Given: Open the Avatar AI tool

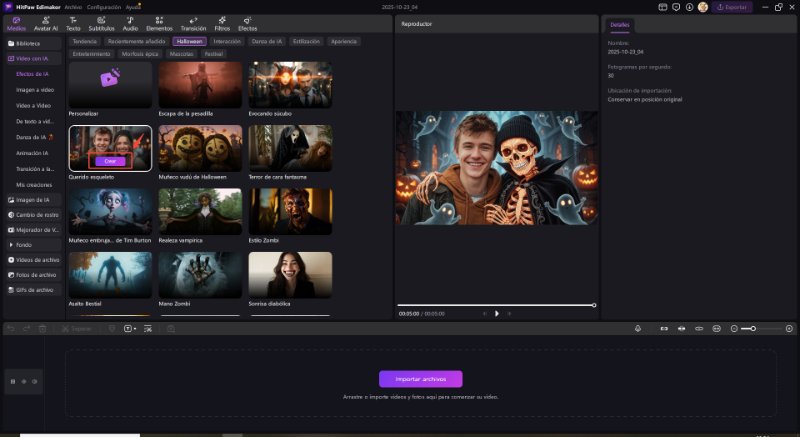Looking at the screenshot, I should (x=45, y=23).
